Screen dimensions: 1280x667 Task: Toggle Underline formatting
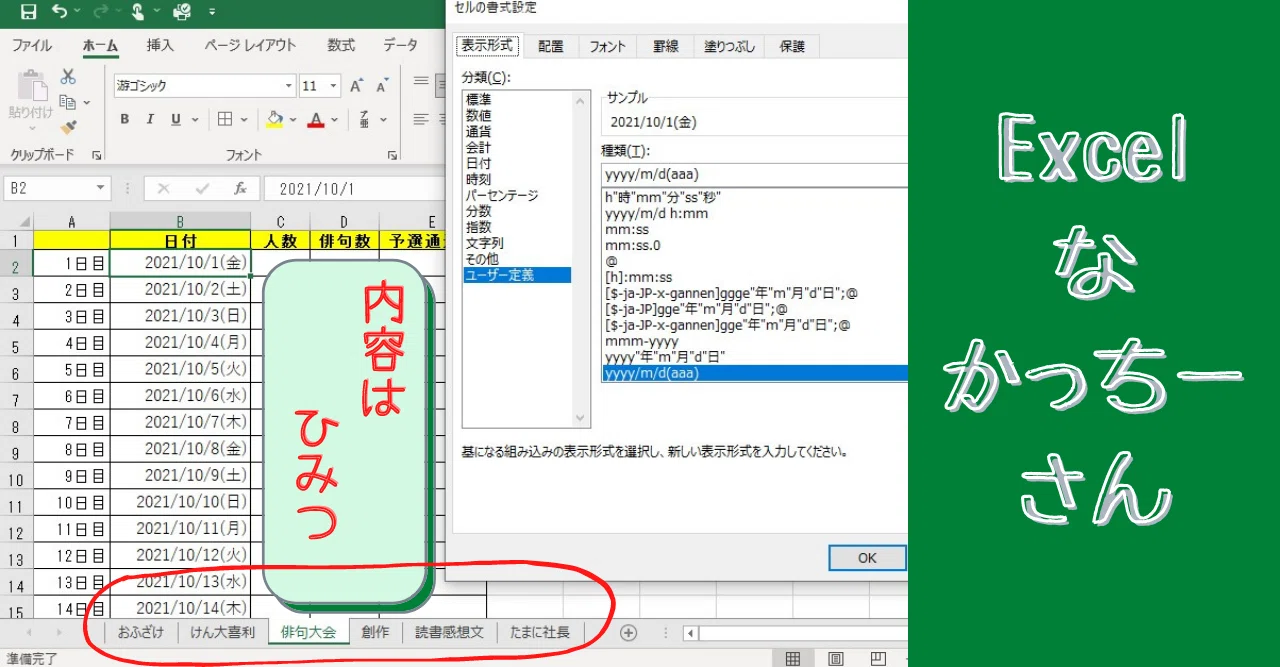pos(176,120)
